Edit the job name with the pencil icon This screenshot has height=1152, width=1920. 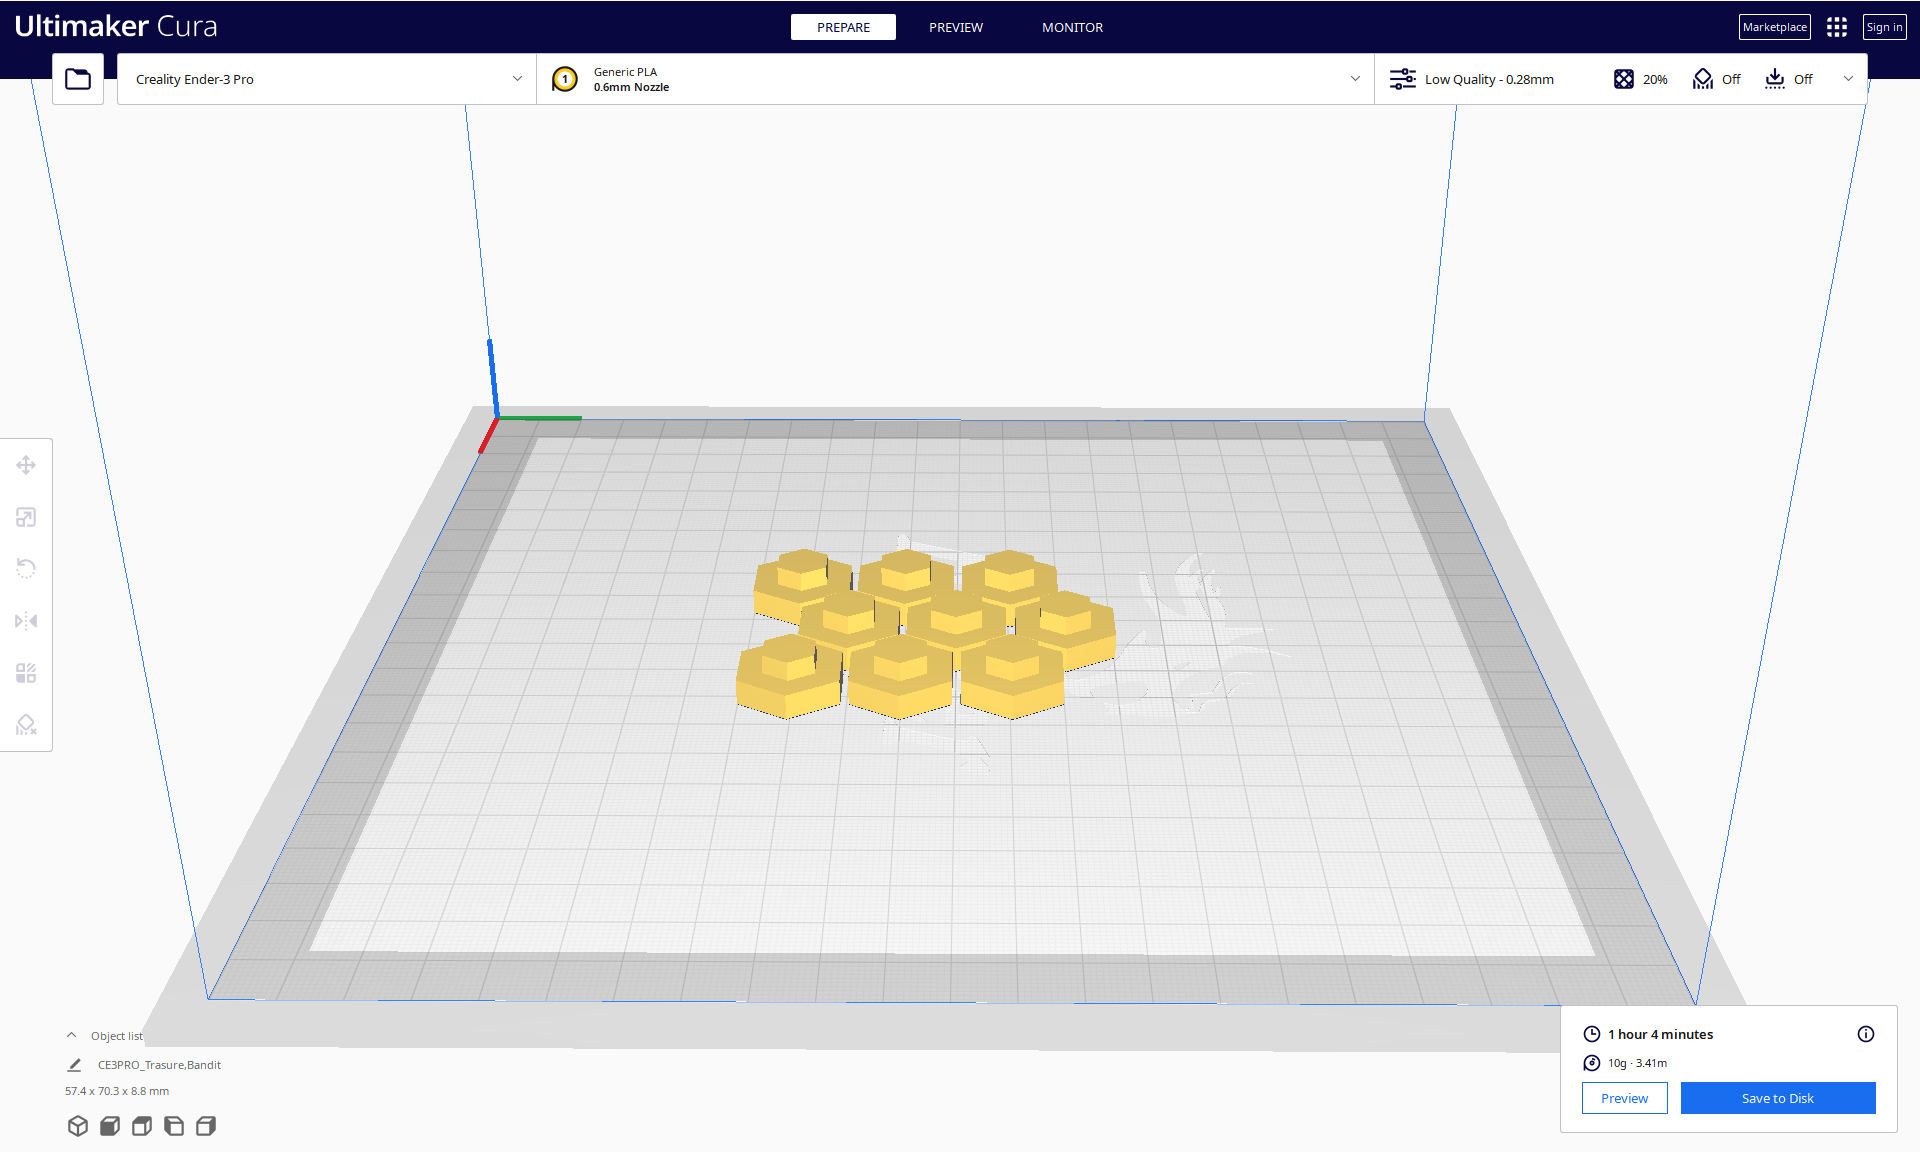coord(74,1065)
